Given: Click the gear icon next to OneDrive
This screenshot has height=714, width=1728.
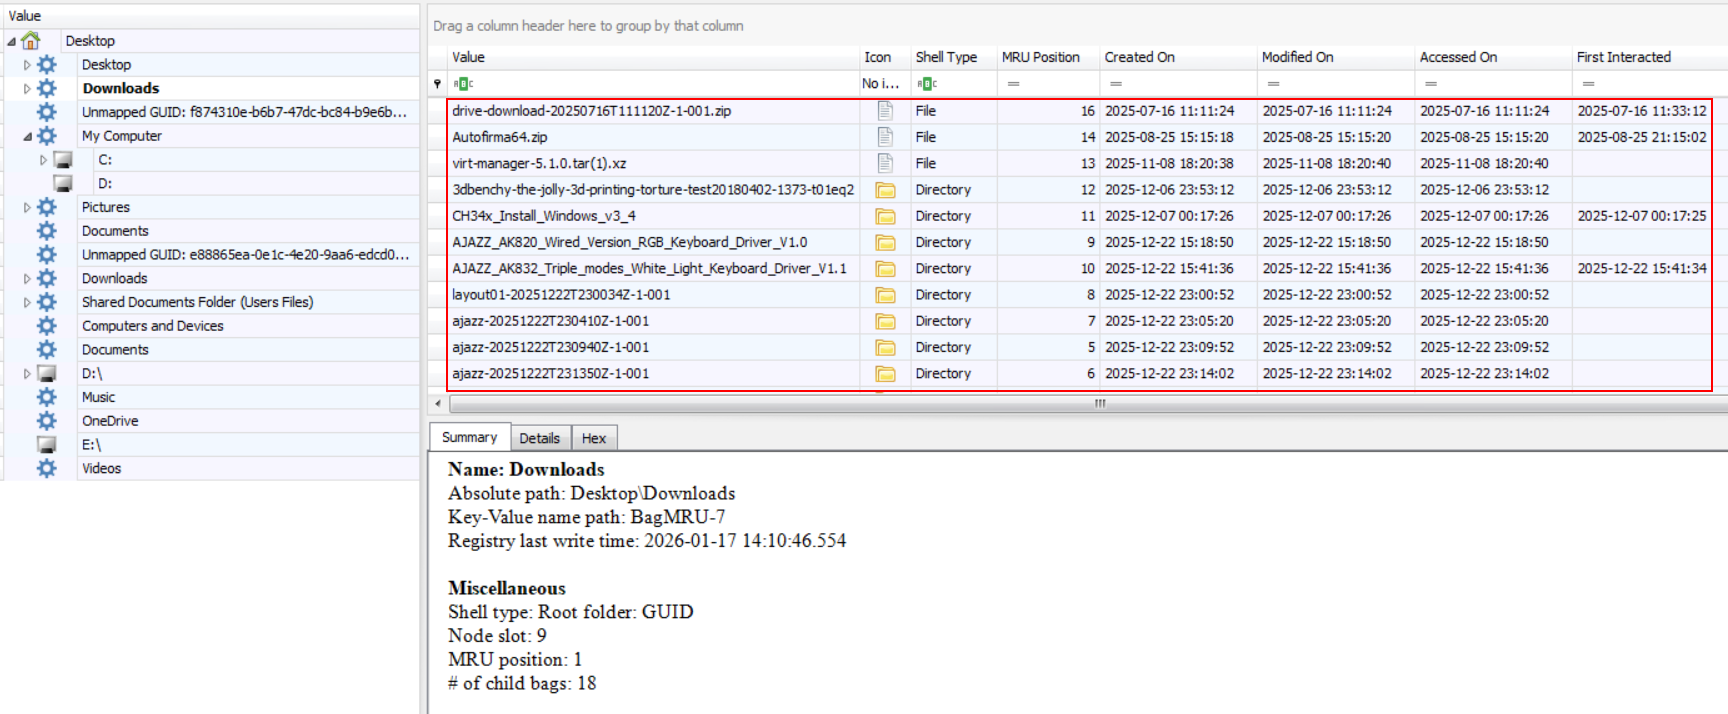Looking at the screenshot, I should coord(47,421).
